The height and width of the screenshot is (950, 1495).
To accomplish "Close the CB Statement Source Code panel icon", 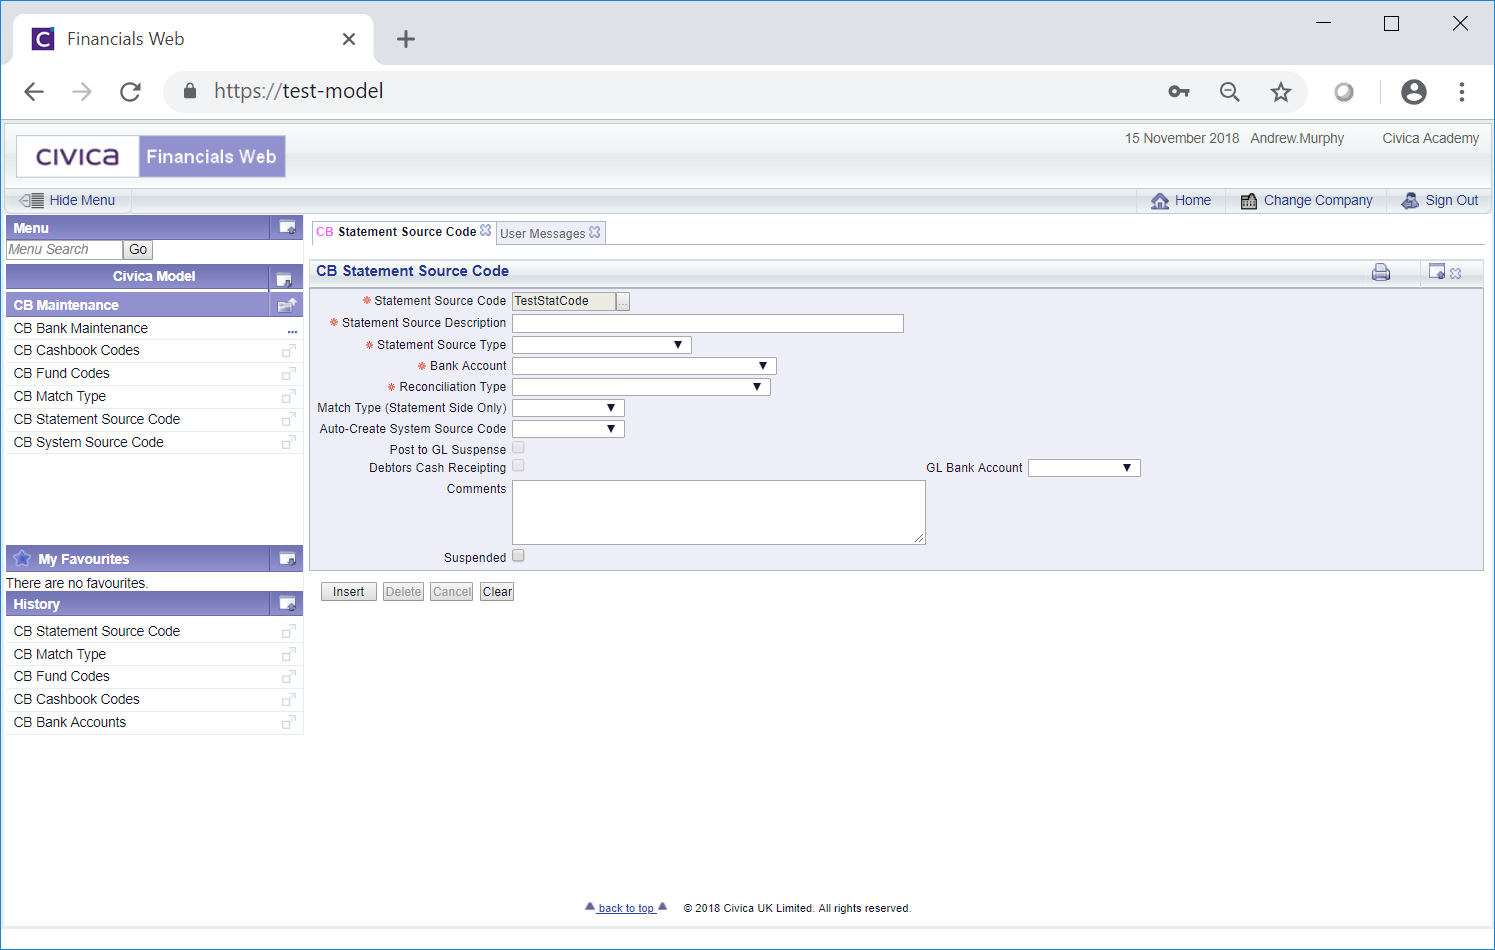I will (x=1456, y=273).
